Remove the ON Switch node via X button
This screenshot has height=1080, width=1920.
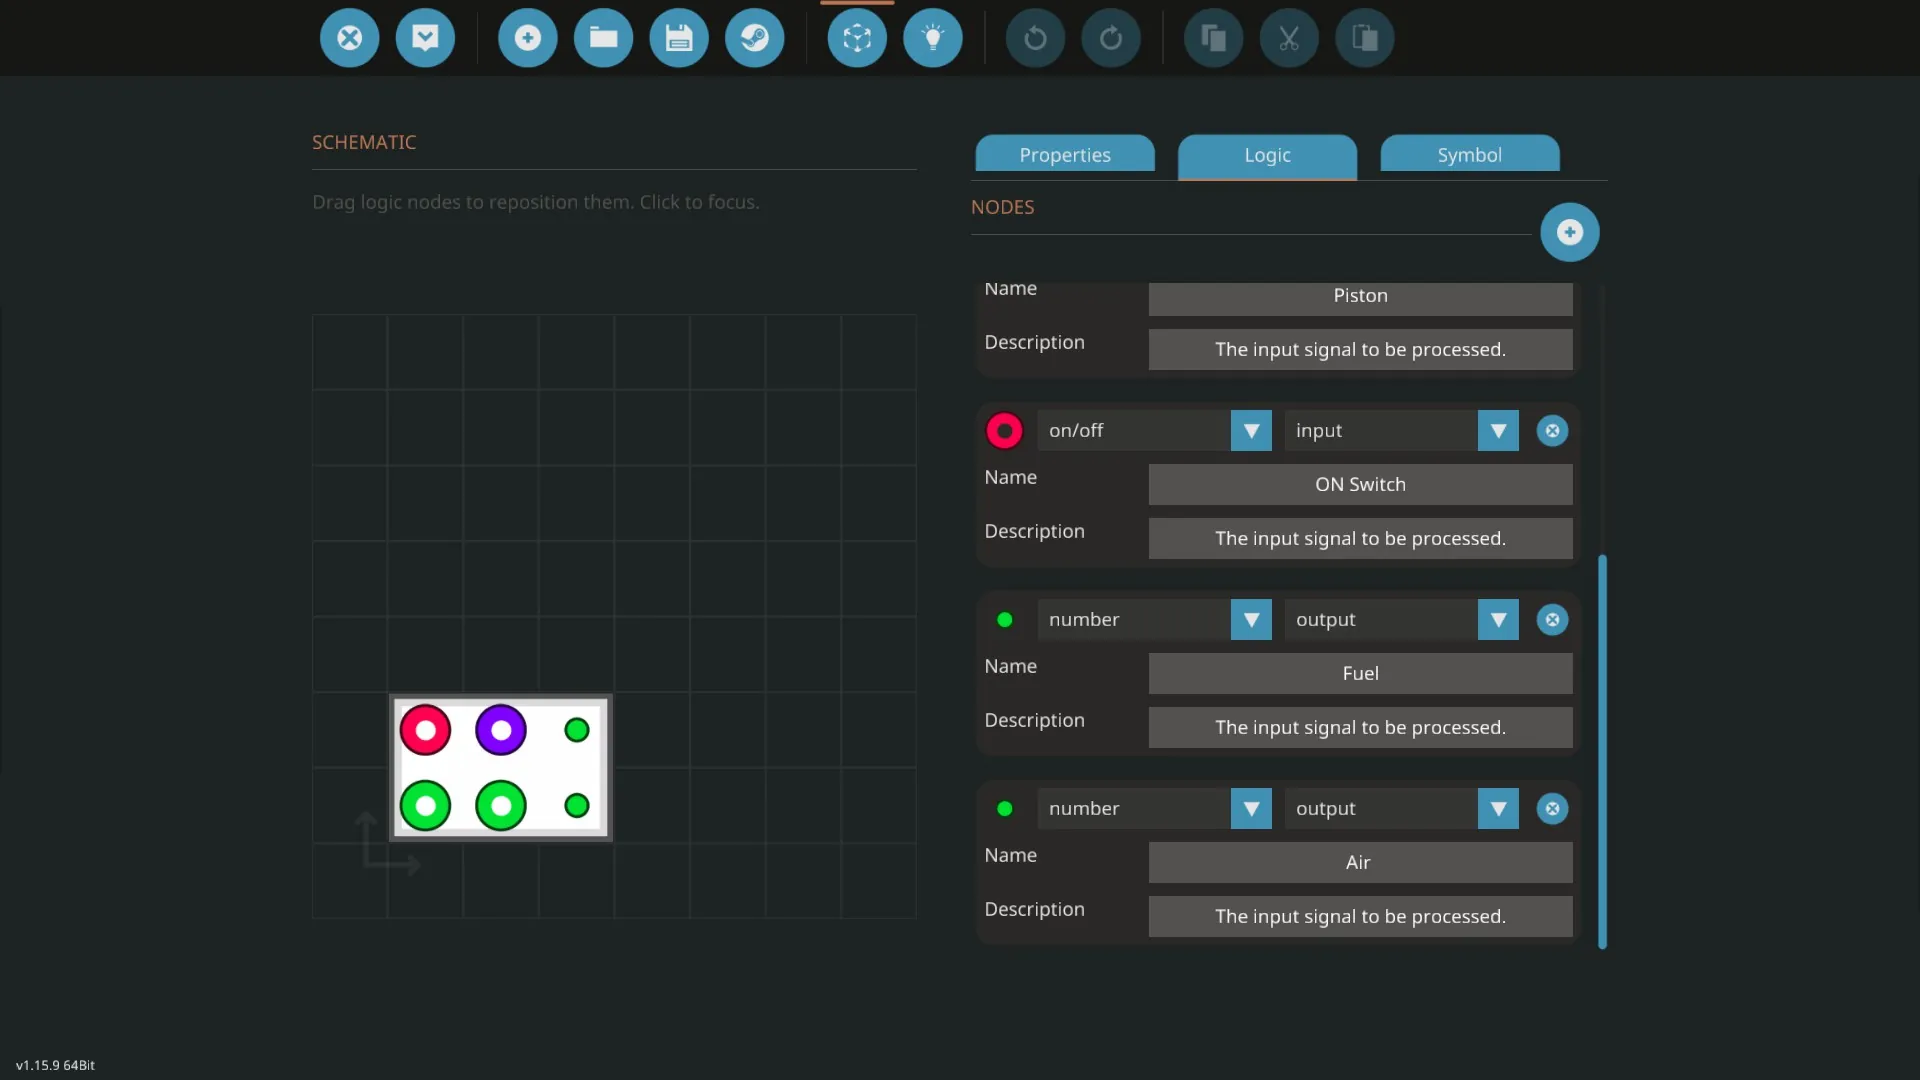pyautogui.click(x=1552, y=431)
